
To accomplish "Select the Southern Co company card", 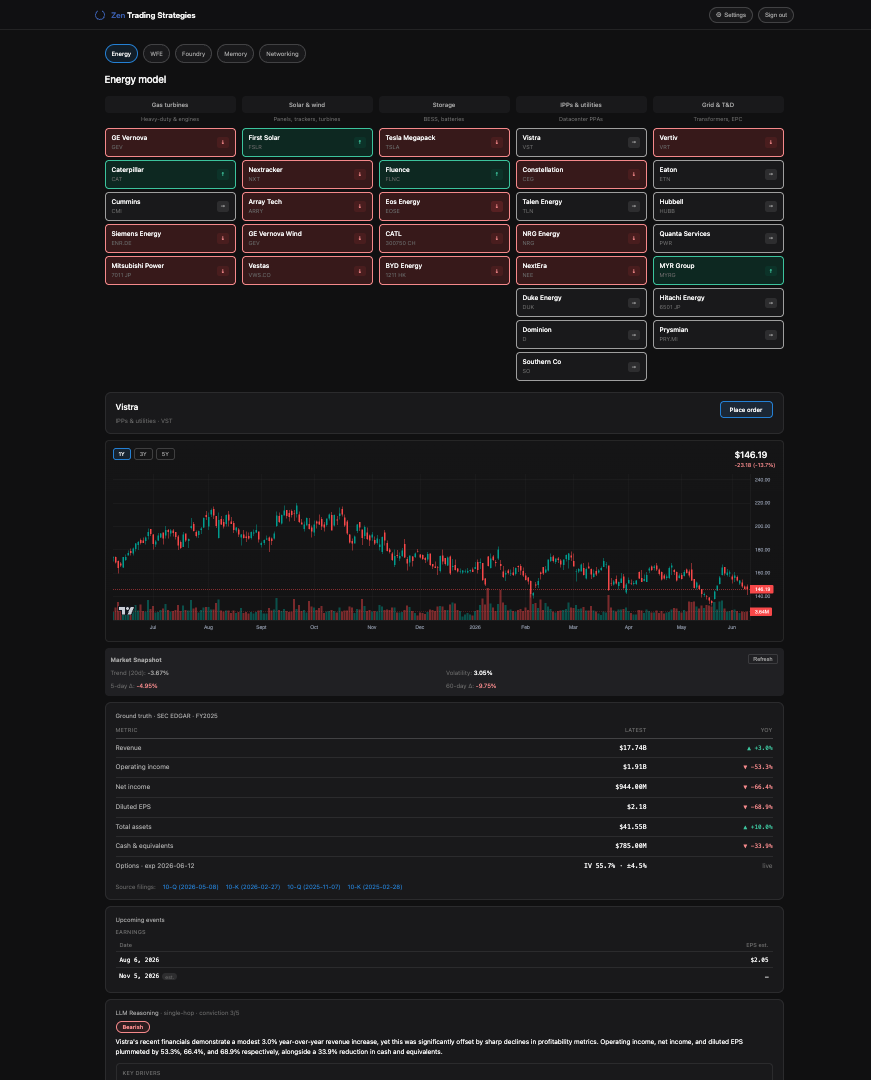I will [581, 366].
